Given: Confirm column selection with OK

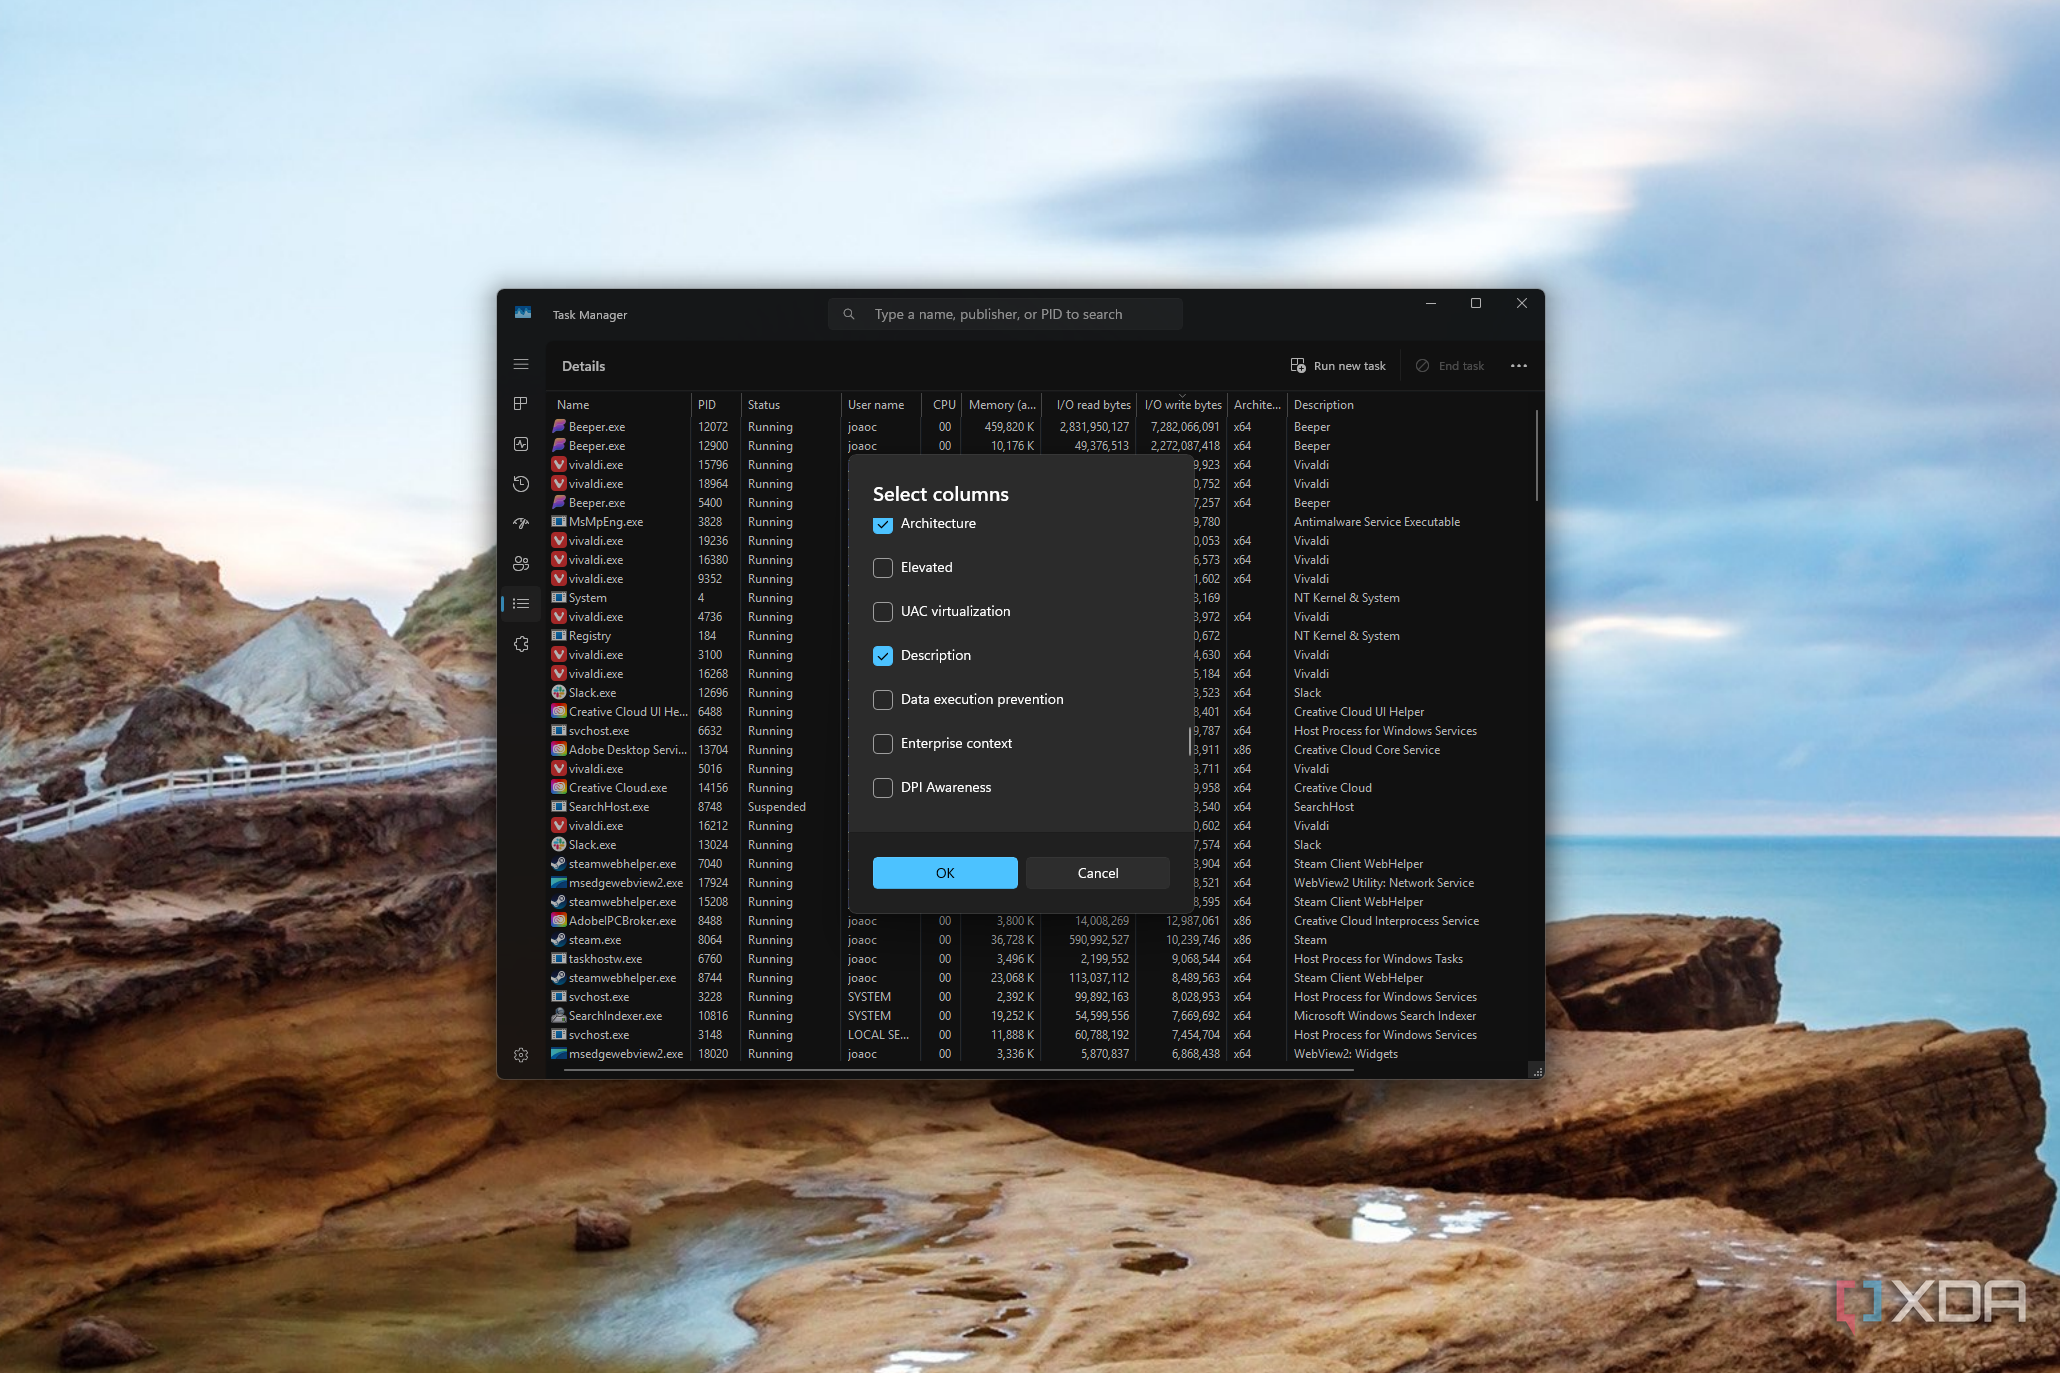Looking at the screenshot, I should (x=944, y=873).
